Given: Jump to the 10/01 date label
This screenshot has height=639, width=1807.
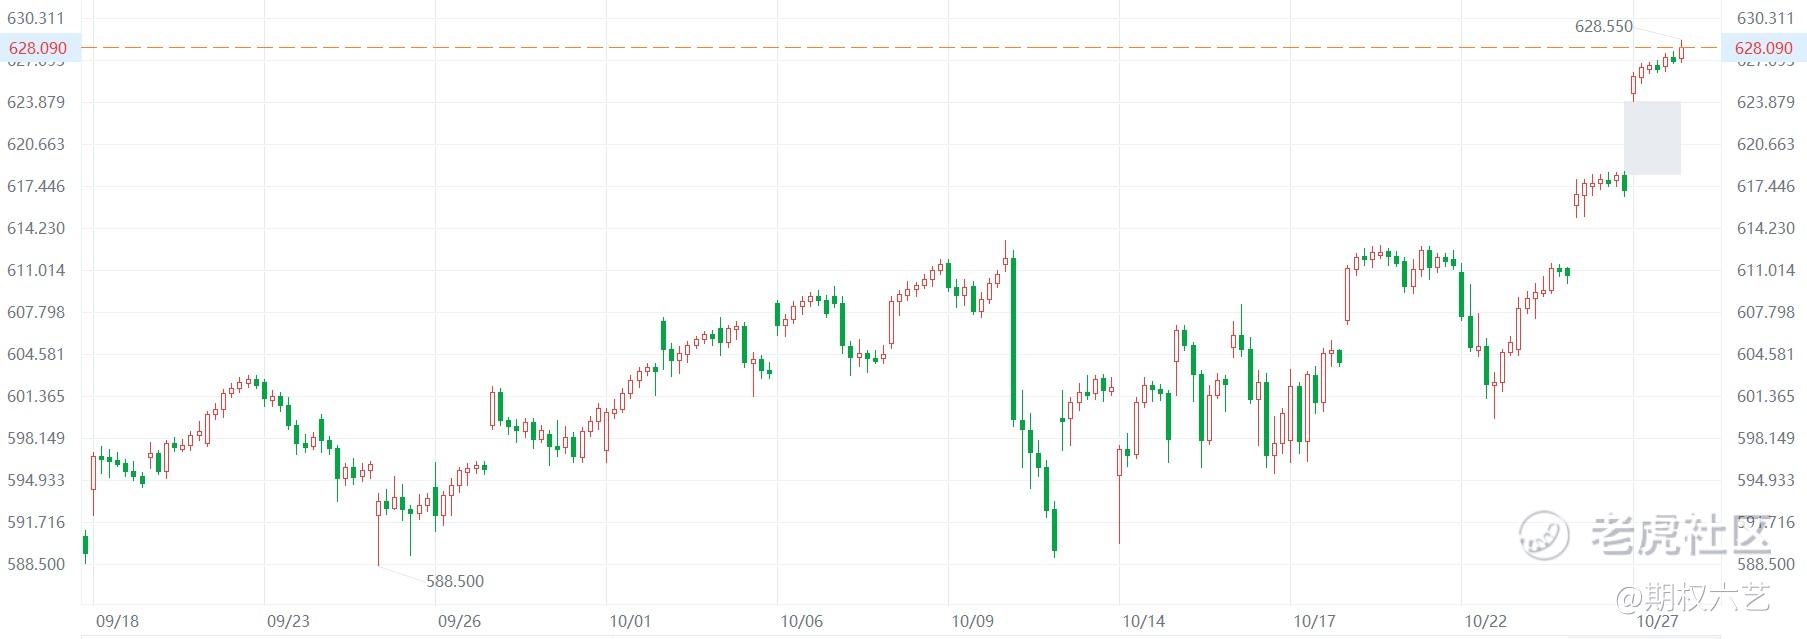Looking at the screenshot, I should [630, 621].
